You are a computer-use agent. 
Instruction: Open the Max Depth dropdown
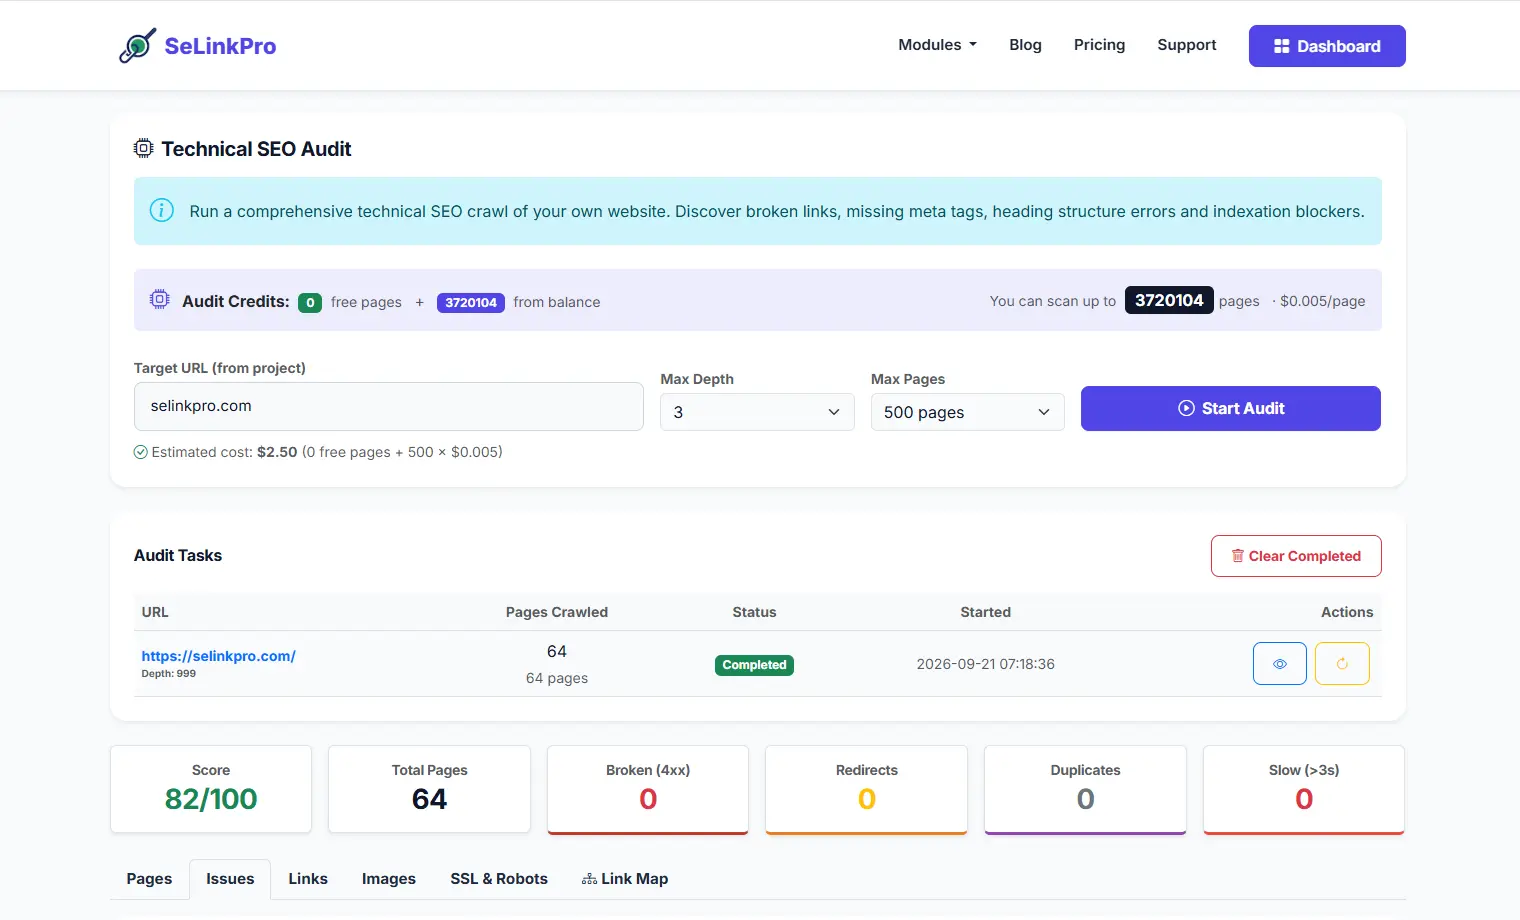click(757, 412)
